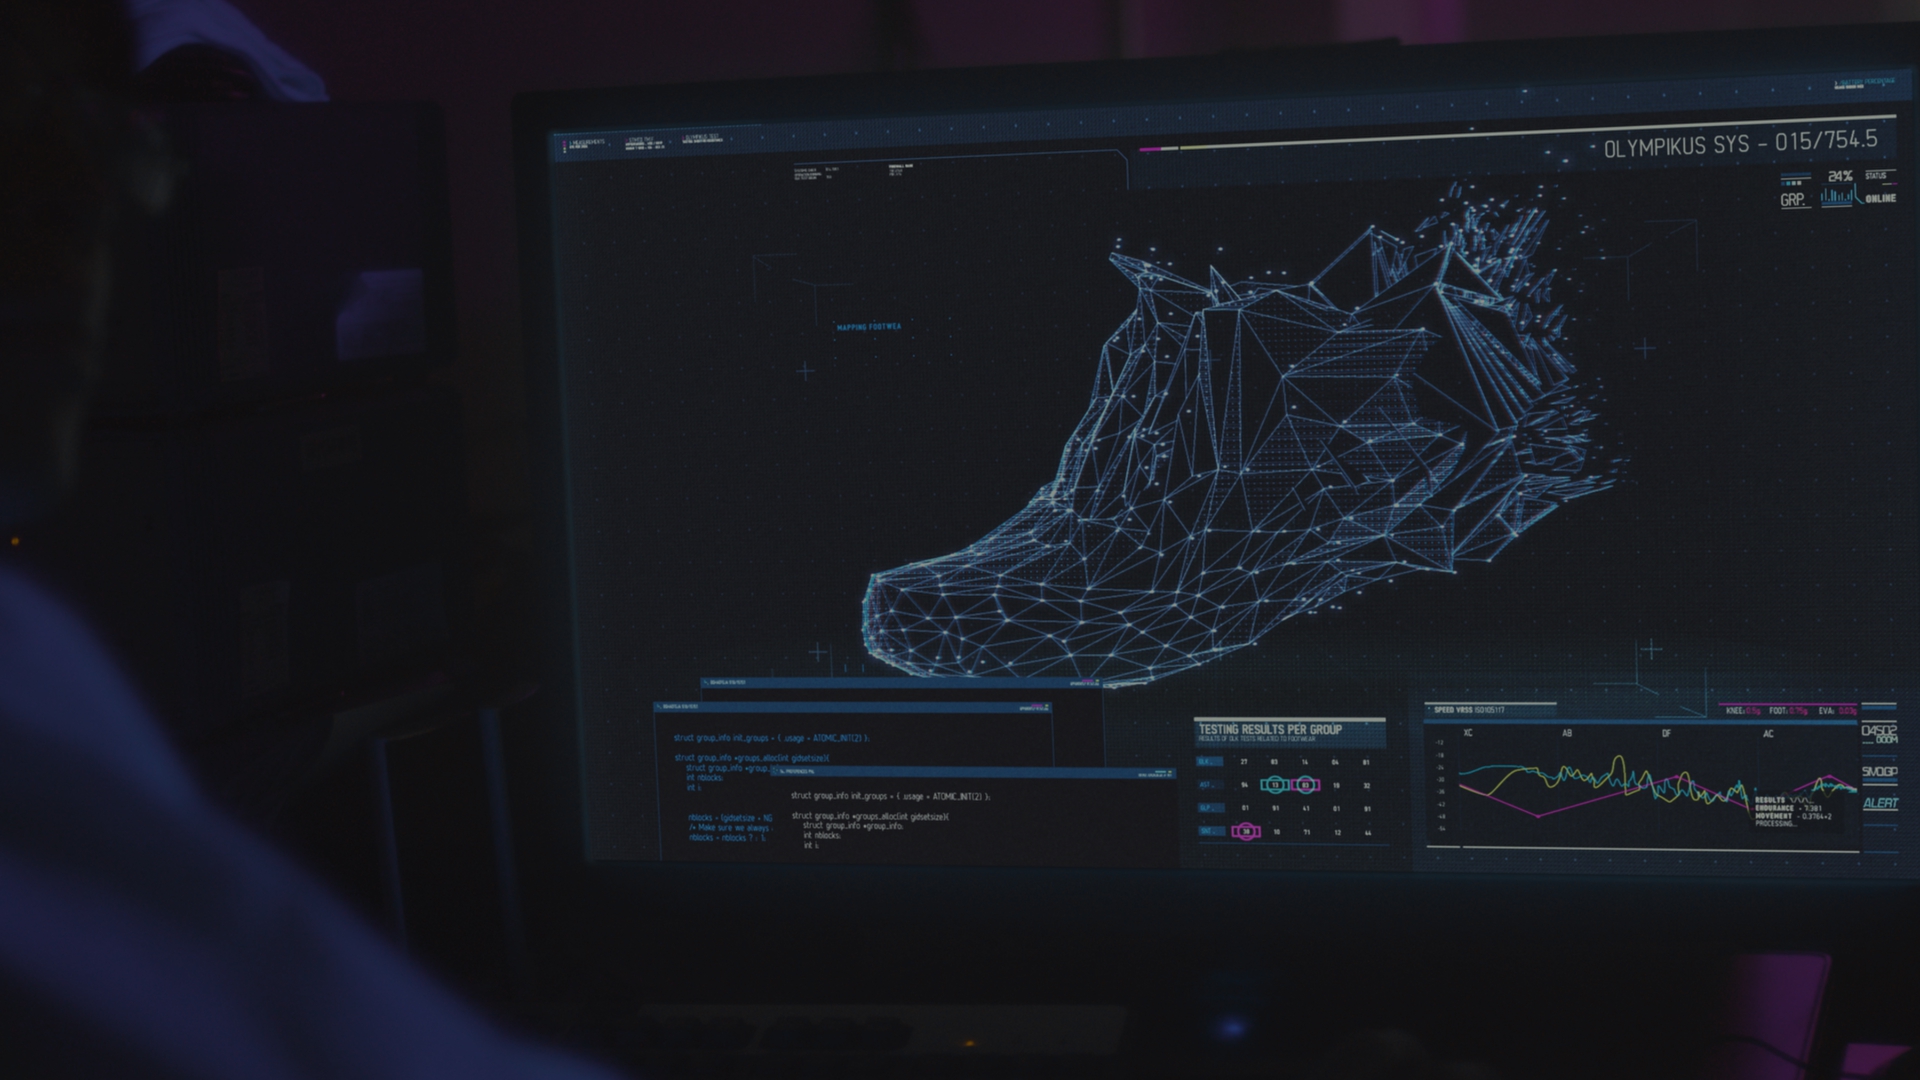Image resolution: width=1920 pixels, height=1080 pixels.
Task: Click the Testing Results Per Group header
Action: [x=1270, y=730]
